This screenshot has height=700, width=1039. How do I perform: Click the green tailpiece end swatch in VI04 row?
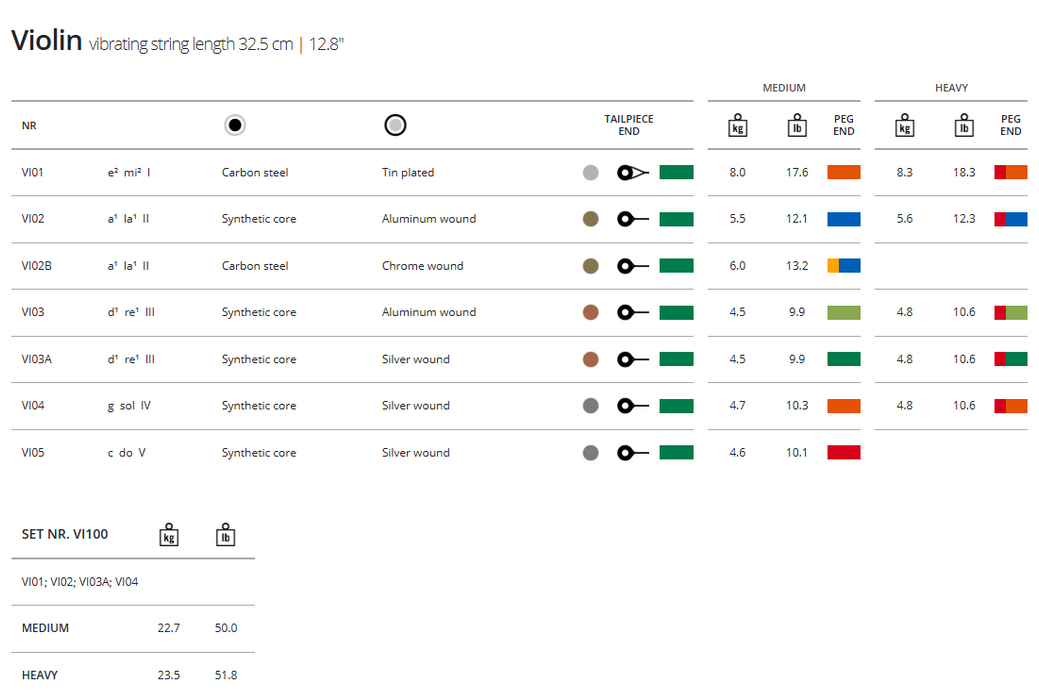coord(676,406)
